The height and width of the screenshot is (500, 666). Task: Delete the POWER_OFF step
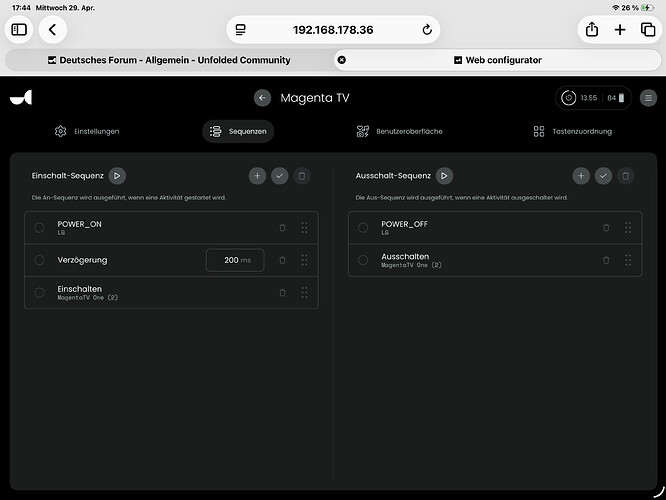606,228
